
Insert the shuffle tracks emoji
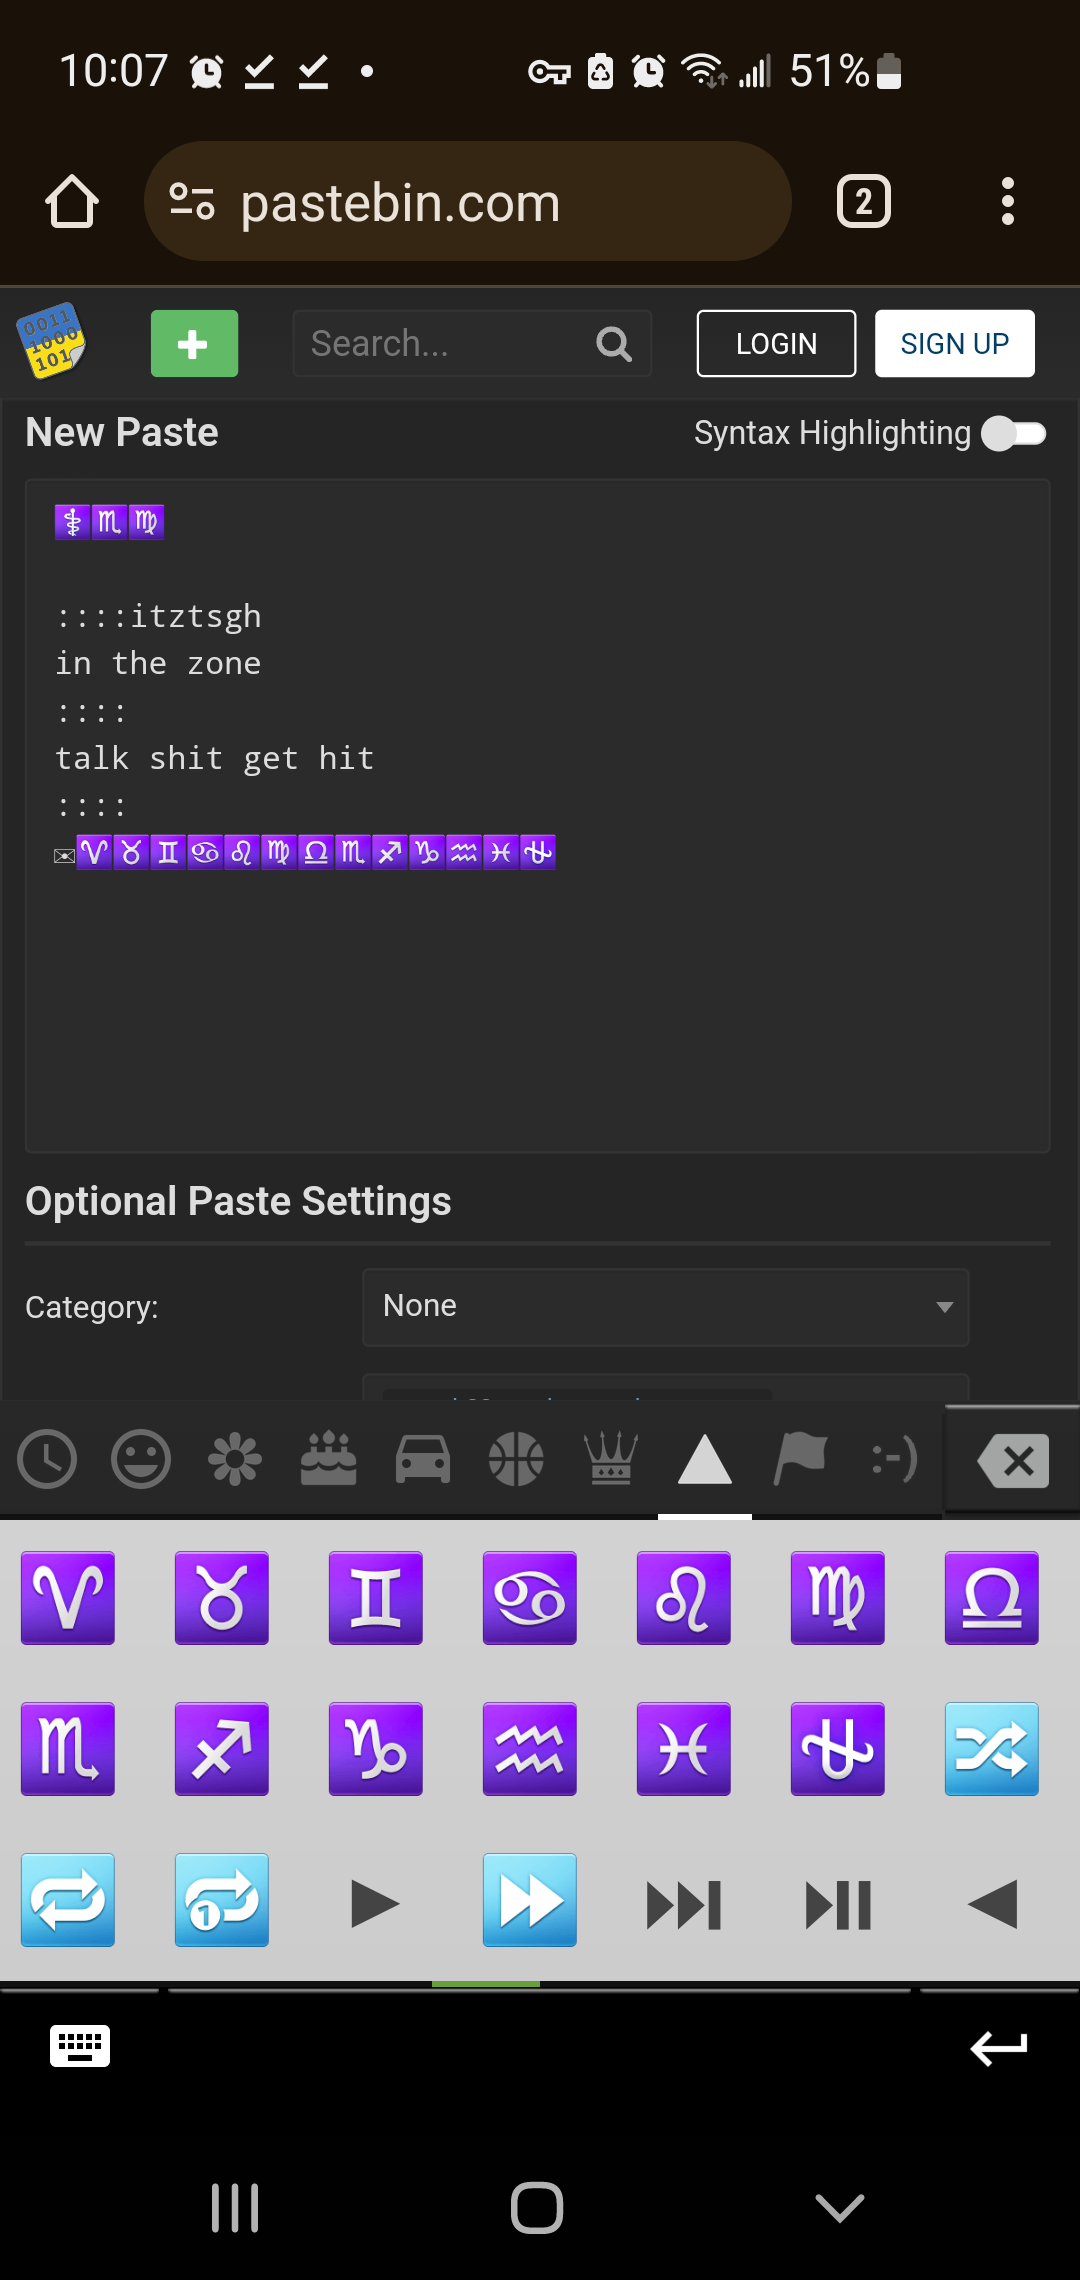click(992, 1749)
